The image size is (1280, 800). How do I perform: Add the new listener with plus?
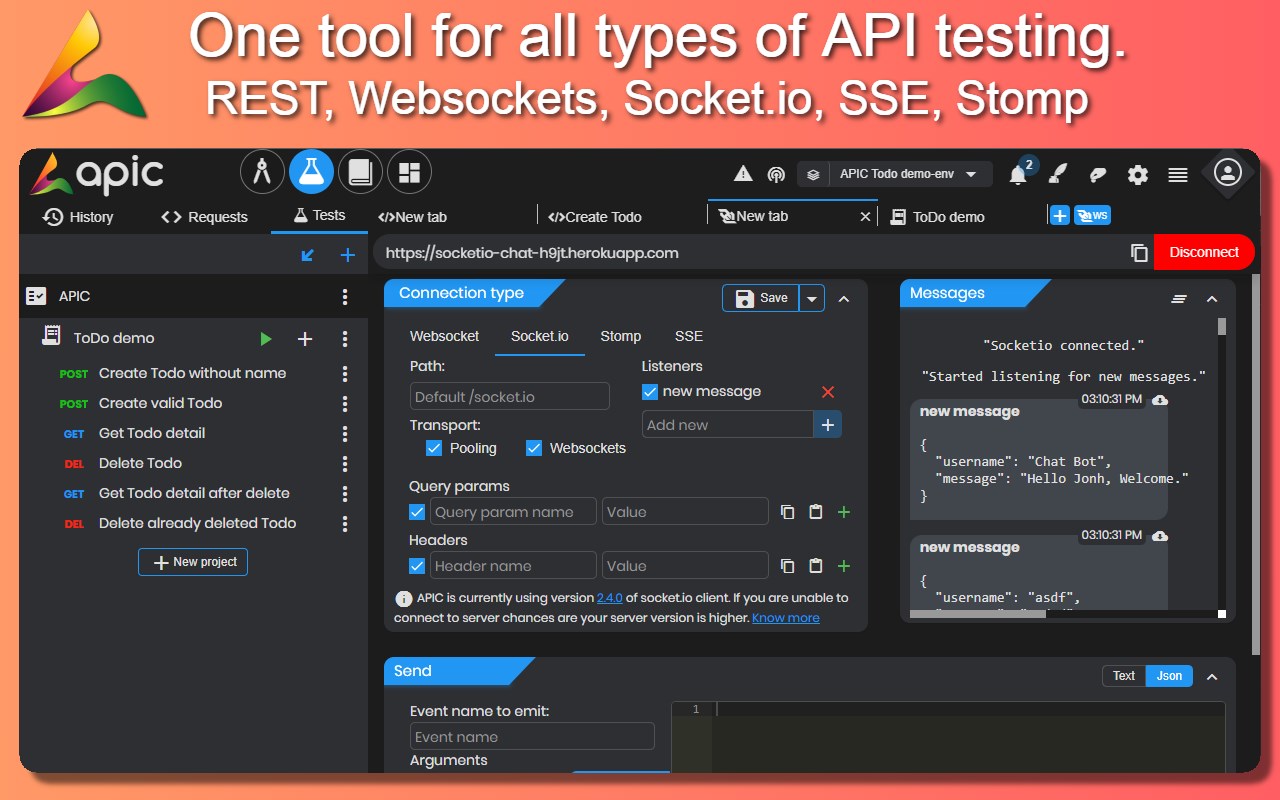(827, 425)
